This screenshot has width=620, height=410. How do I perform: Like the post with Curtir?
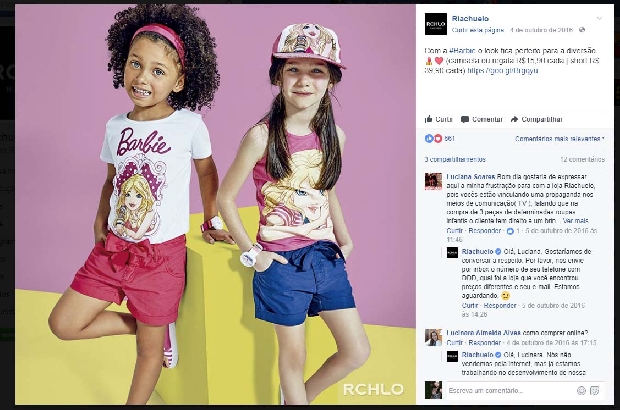click(439, 119)
